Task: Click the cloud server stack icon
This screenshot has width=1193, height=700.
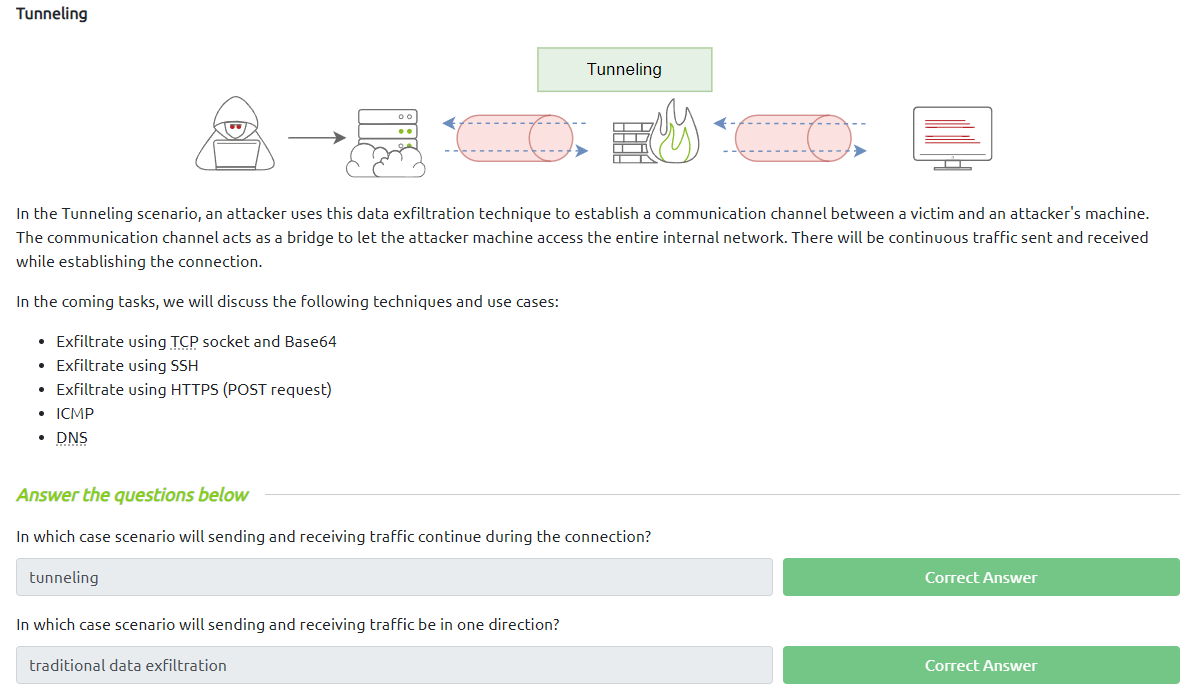Action: click(386, 142)
